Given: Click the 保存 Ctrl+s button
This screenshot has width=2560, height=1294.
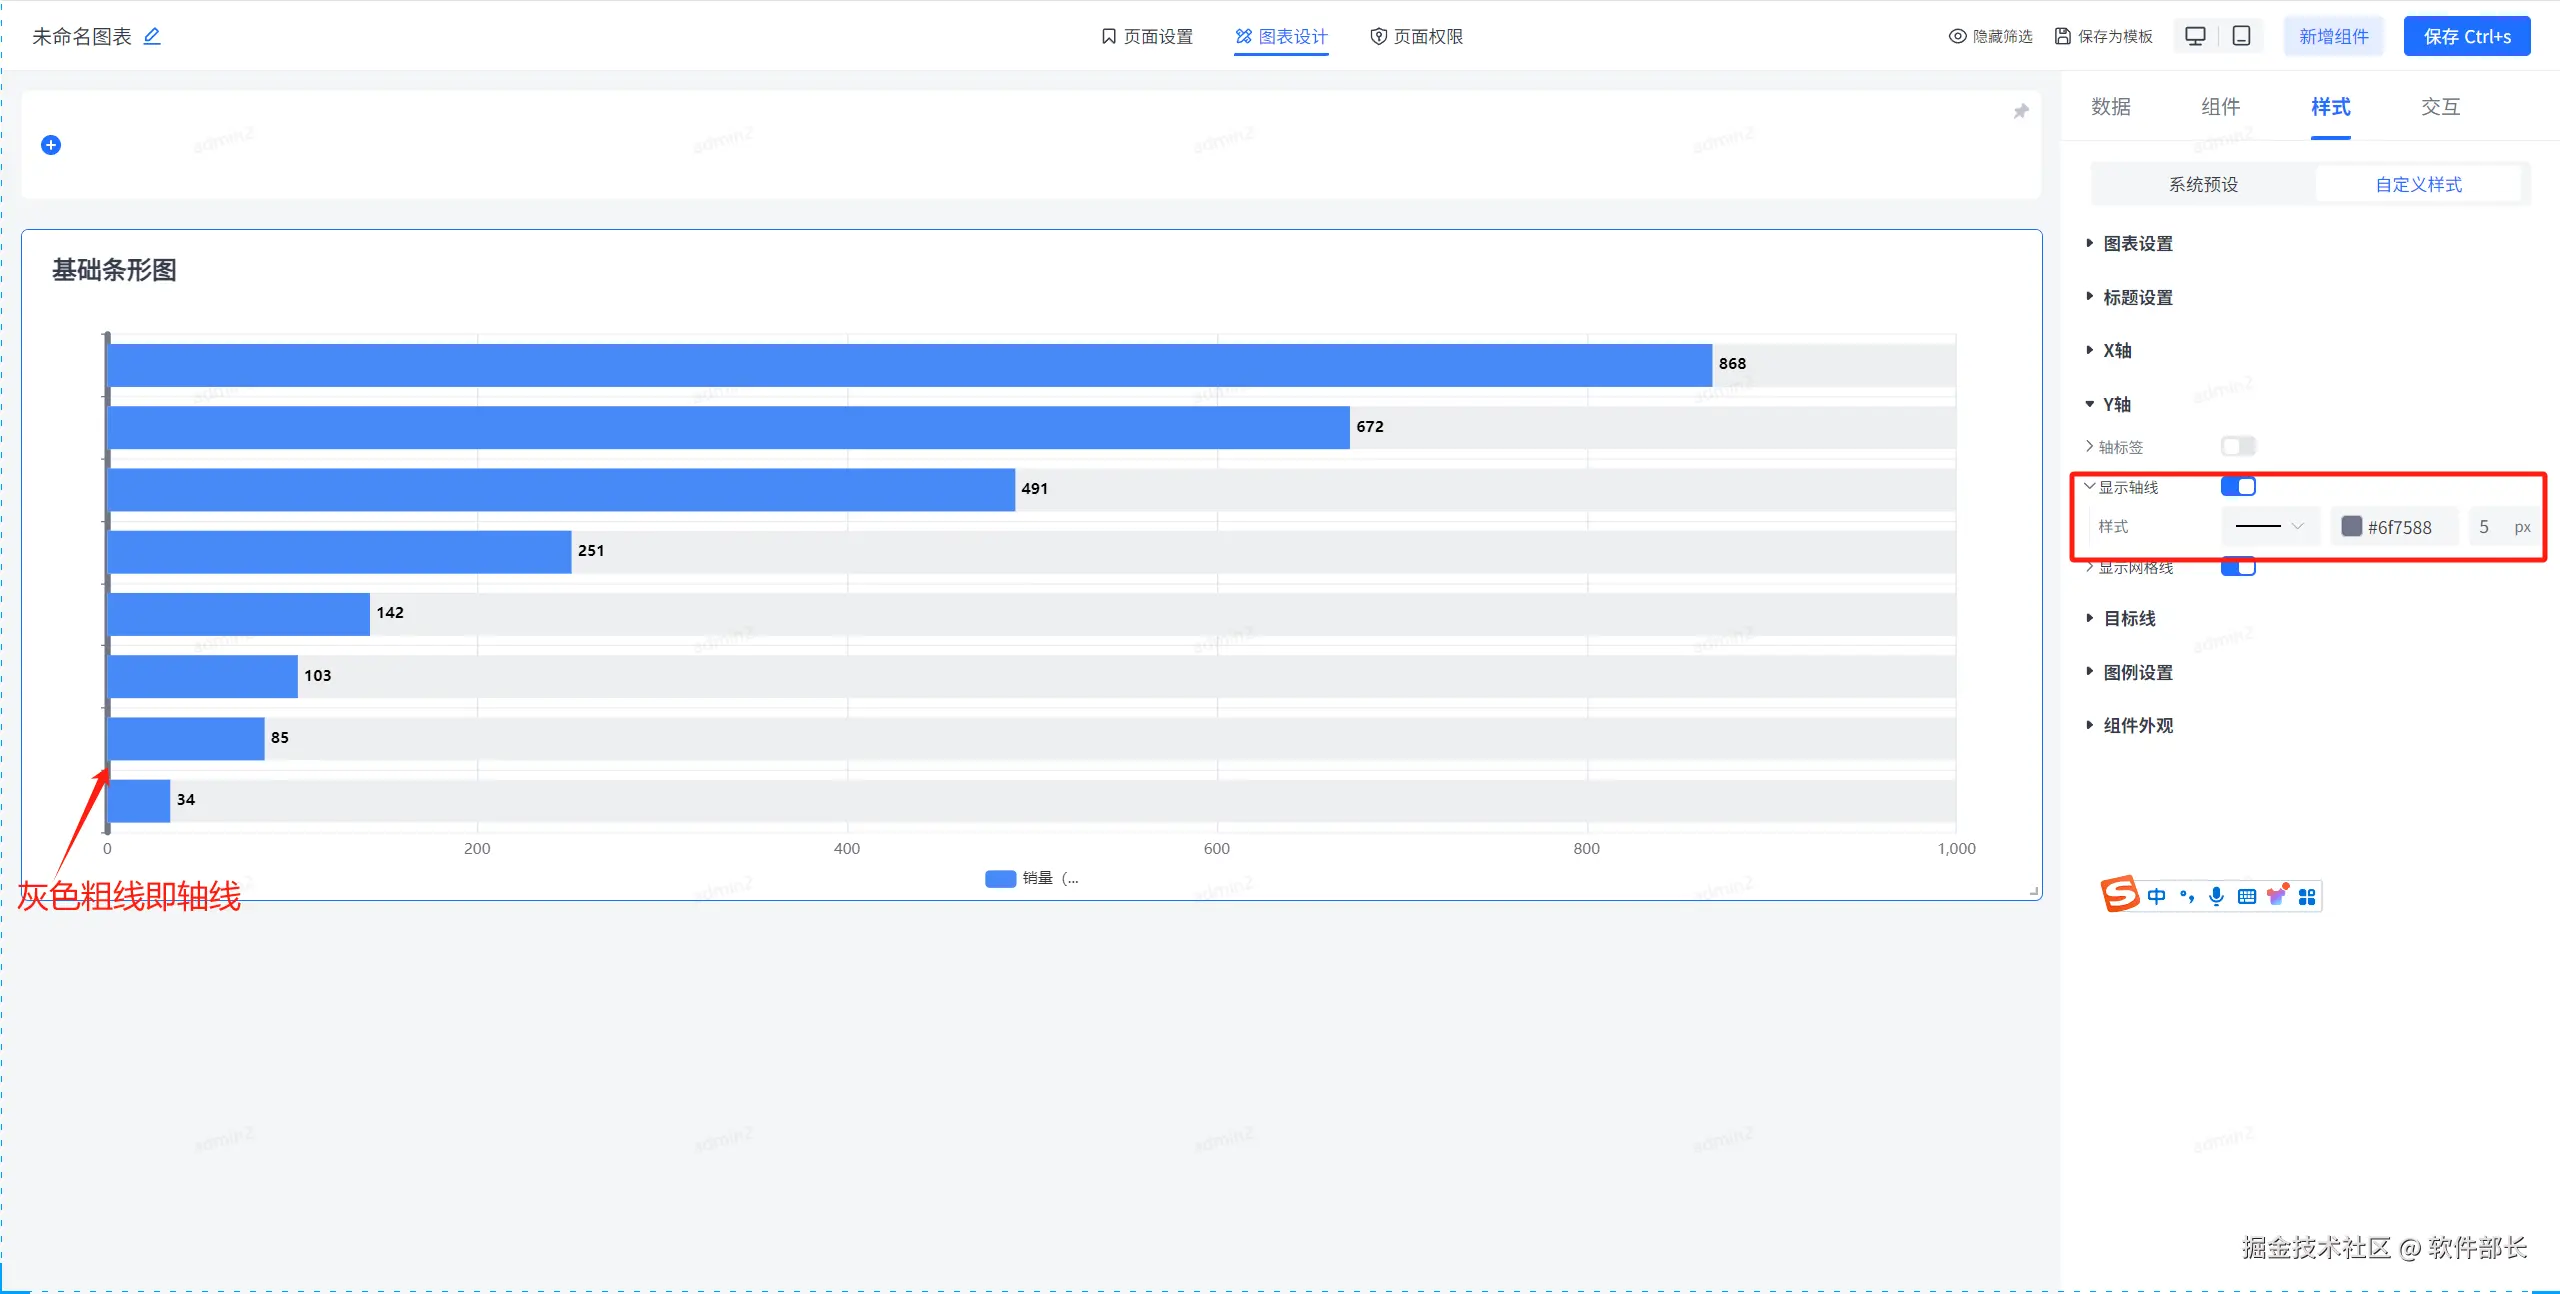Looking at the screenshot, I should pos(2466,36).
